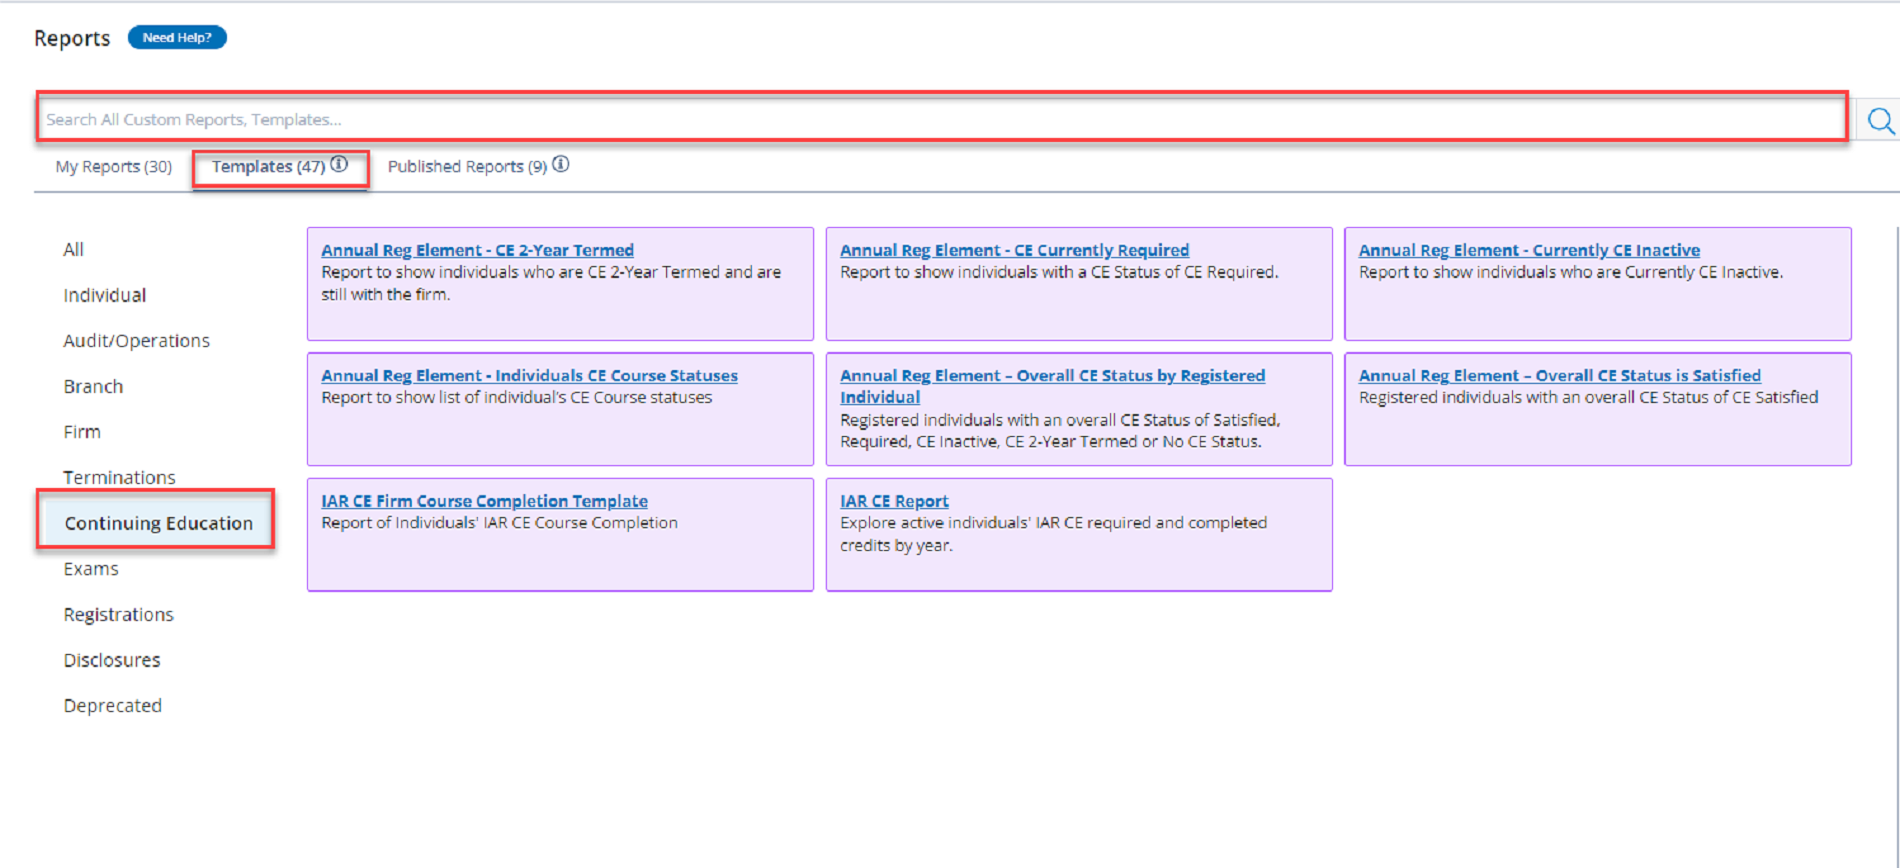Click info icon beside Published Reports tab

click(x=561, y=165)
